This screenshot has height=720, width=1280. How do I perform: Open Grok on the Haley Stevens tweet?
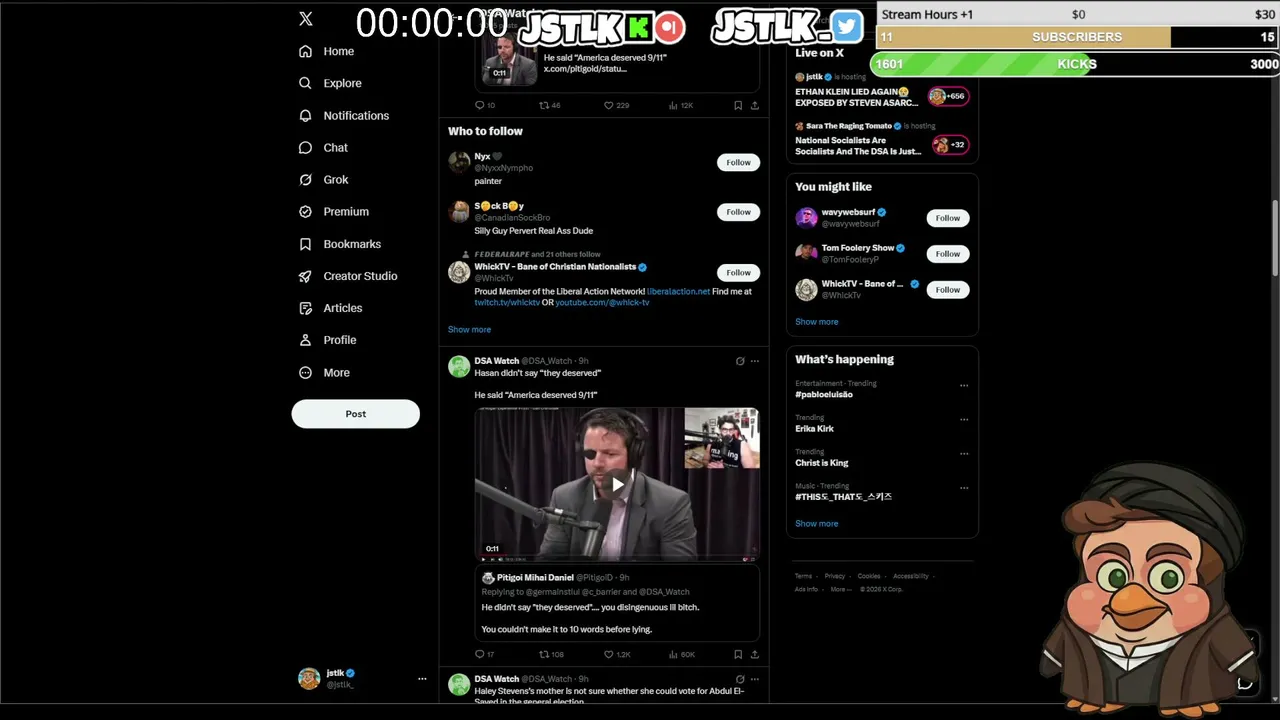point(740,679)
